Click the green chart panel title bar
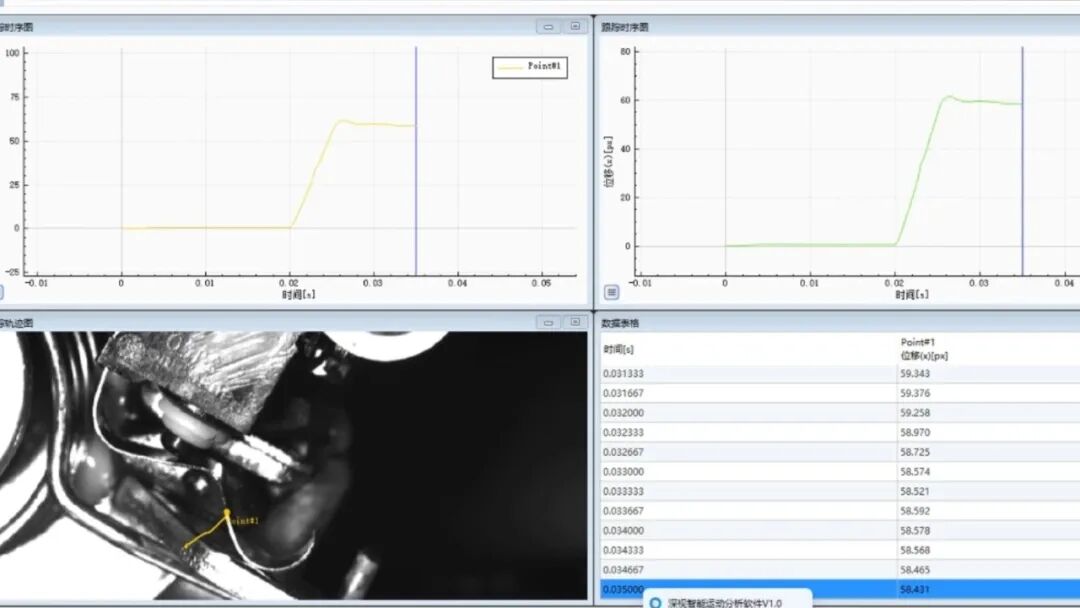 [x=800, y=27]
